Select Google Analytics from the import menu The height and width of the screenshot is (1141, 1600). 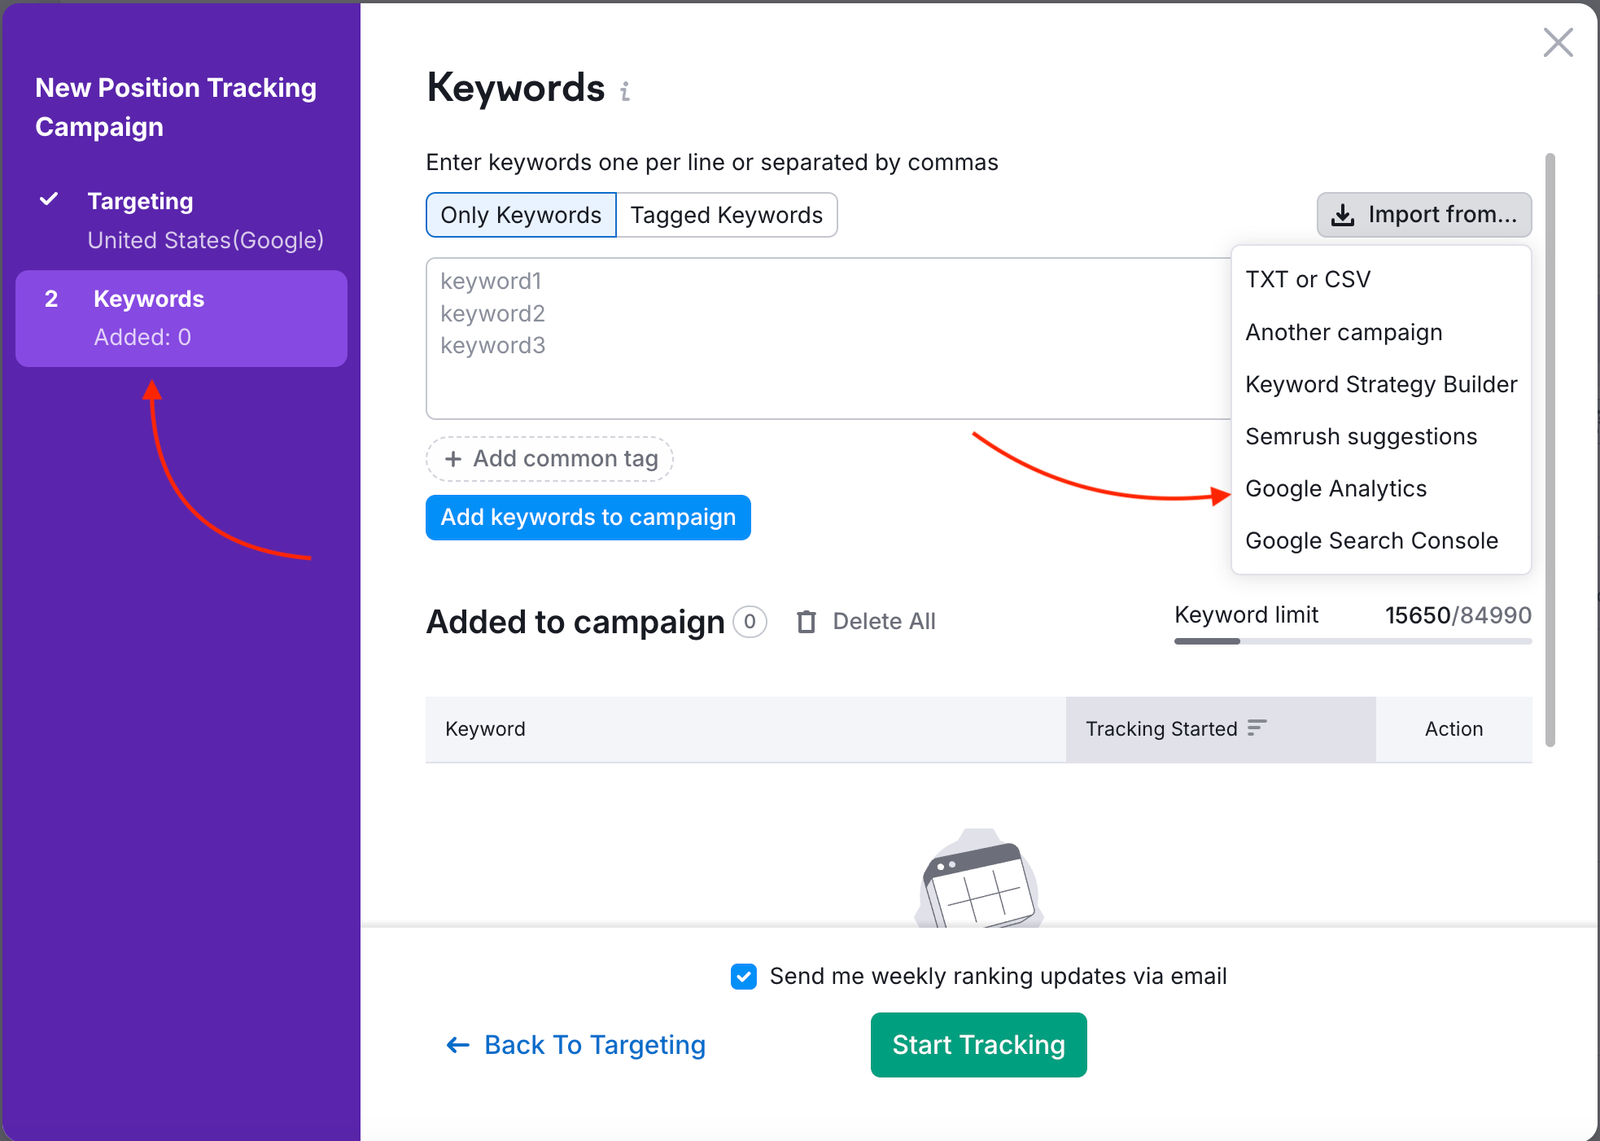click(x=1335, y=489)
